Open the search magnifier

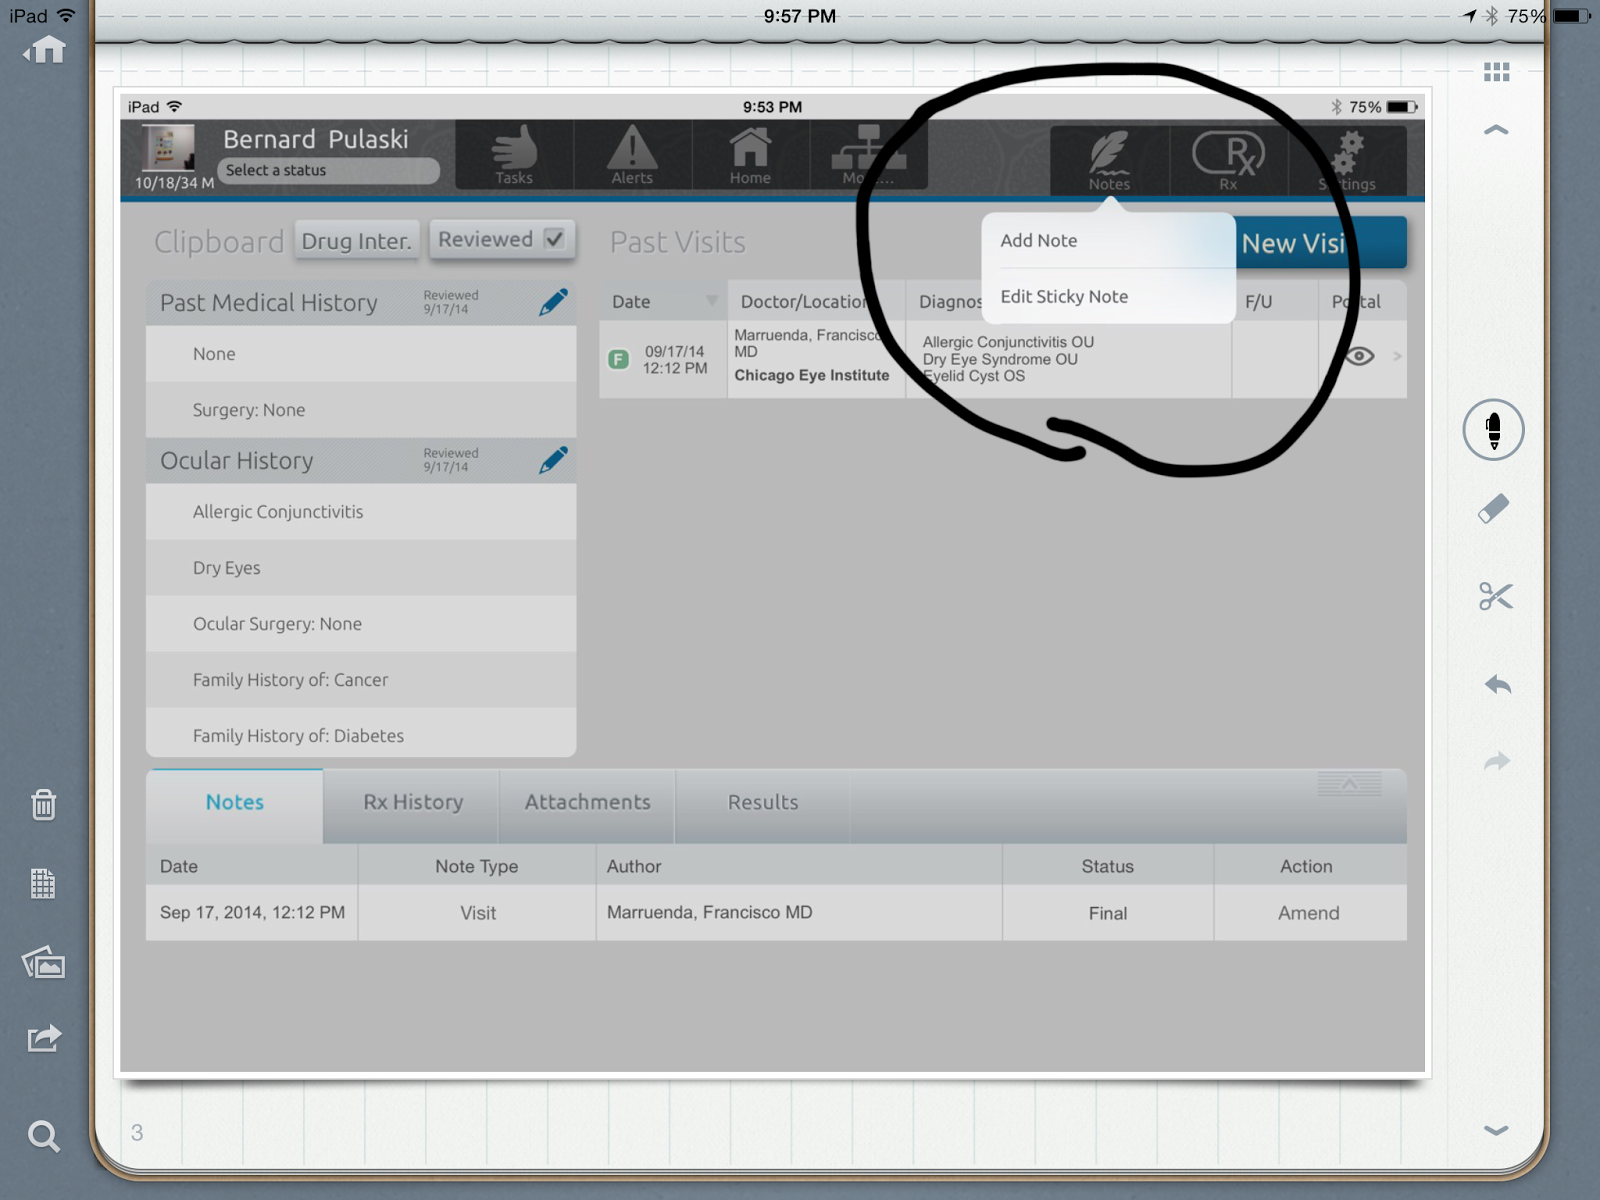tap(43, 1136)
